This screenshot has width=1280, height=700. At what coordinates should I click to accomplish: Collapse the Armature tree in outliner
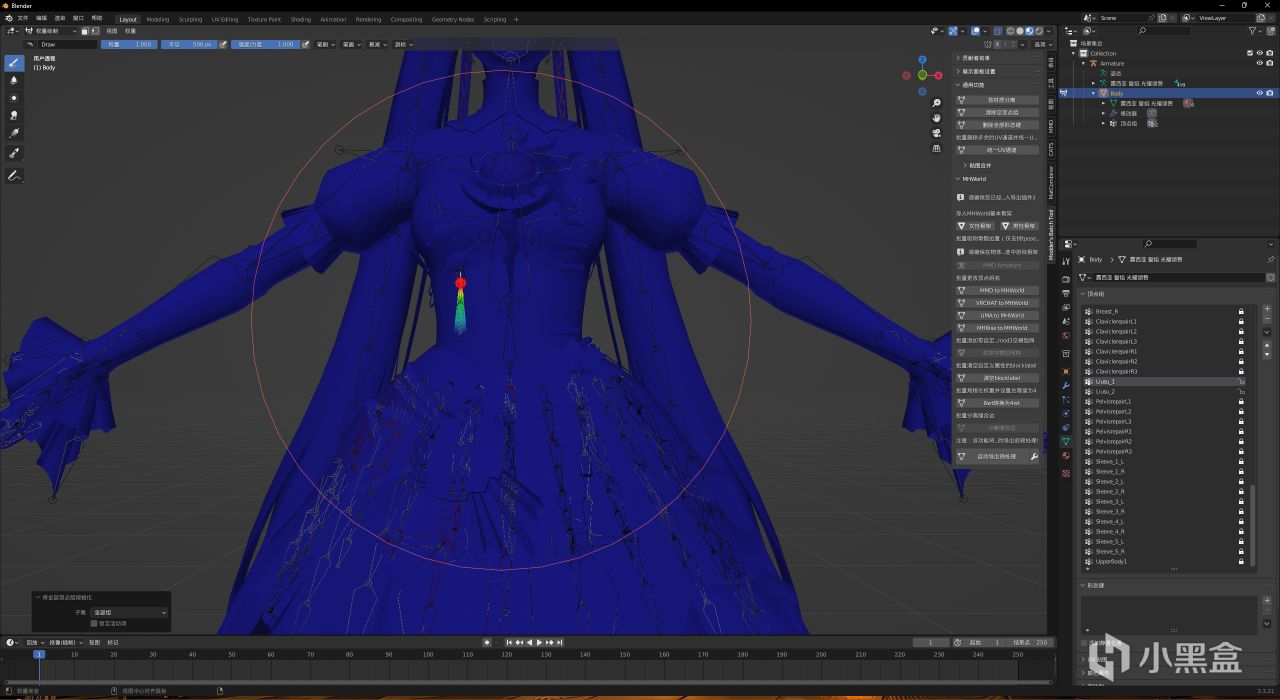pyautogui.click(x=1083, y=63)
